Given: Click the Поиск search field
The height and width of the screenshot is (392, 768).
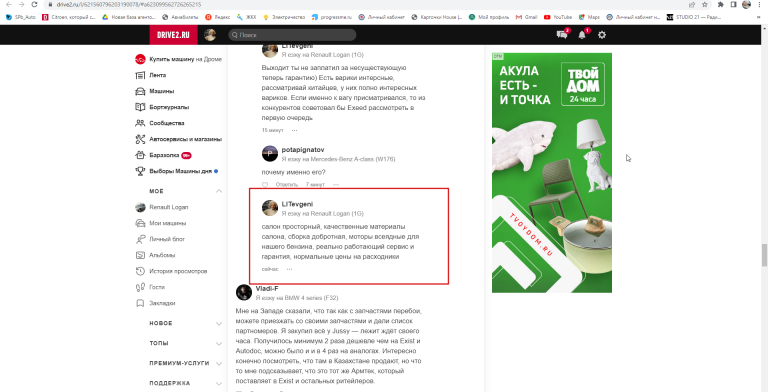Looking at the screenshot, I should tap(292, 35).
